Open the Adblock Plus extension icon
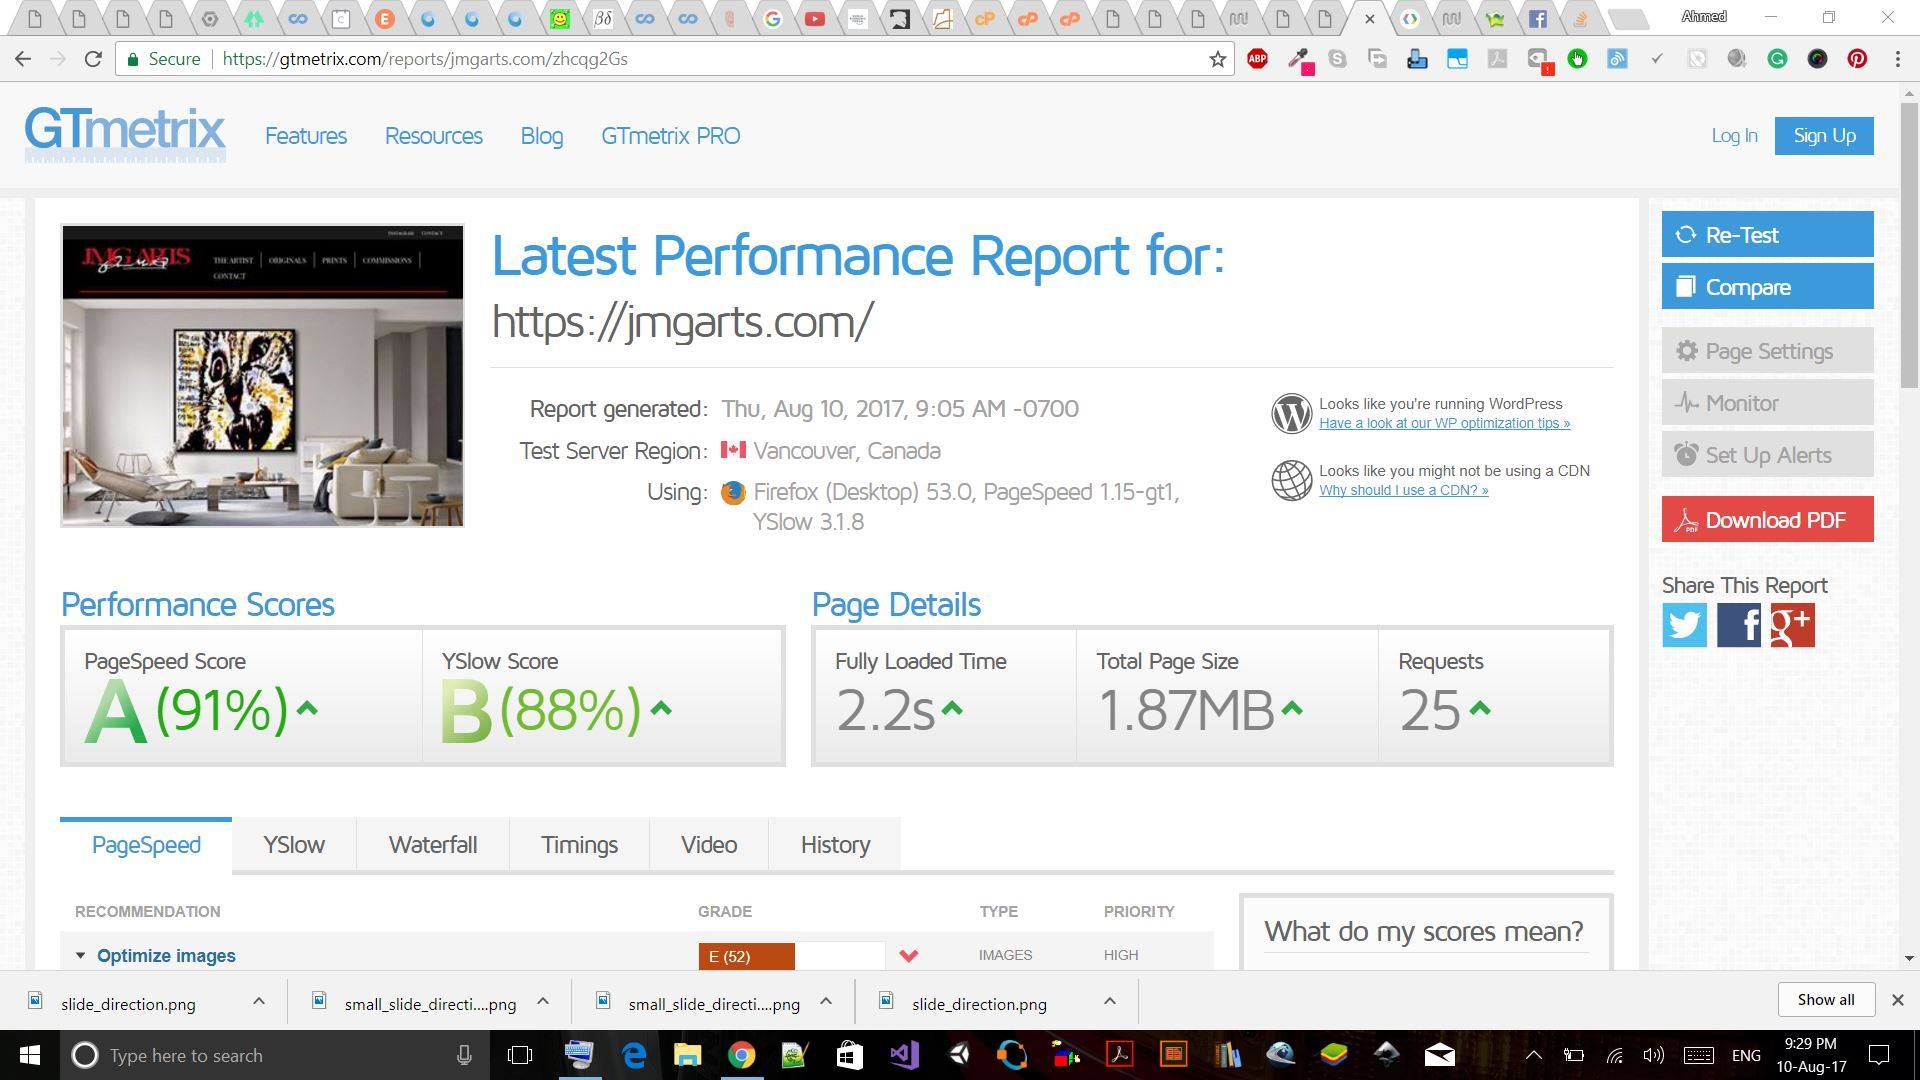 [1258, 59]
